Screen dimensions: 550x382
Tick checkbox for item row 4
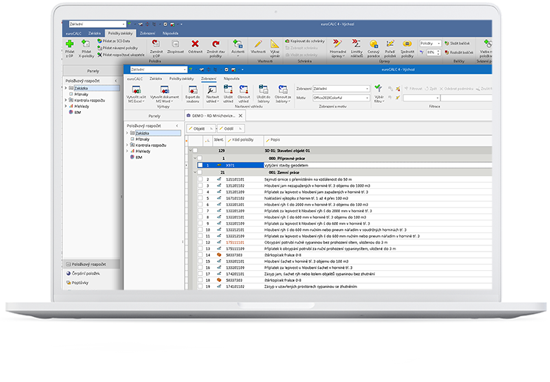pos(200,192)
